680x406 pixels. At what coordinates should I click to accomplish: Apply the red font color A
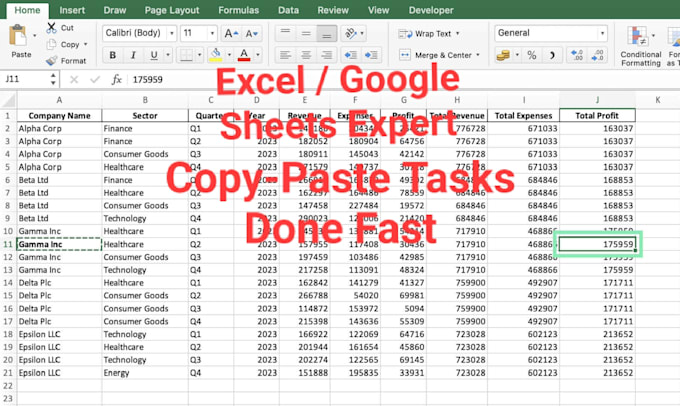click(244, 55)
